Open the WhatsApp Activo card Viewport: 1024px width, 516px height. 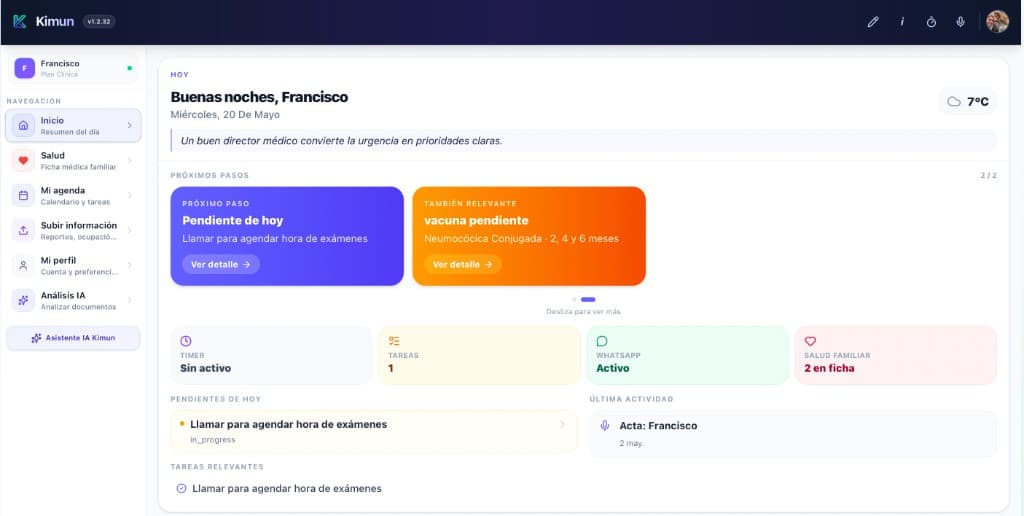[x=688, y=355]
